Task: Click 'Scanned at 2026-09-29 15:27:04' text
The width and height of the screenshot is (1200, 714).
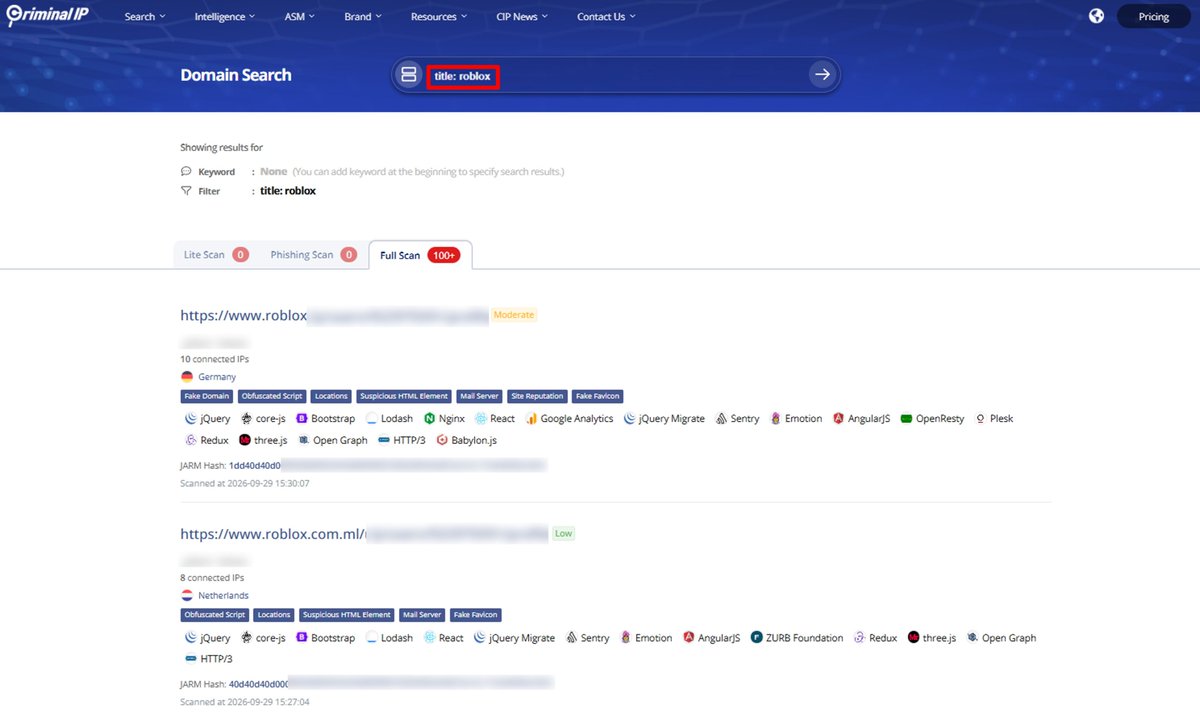Action: (244, 702)
